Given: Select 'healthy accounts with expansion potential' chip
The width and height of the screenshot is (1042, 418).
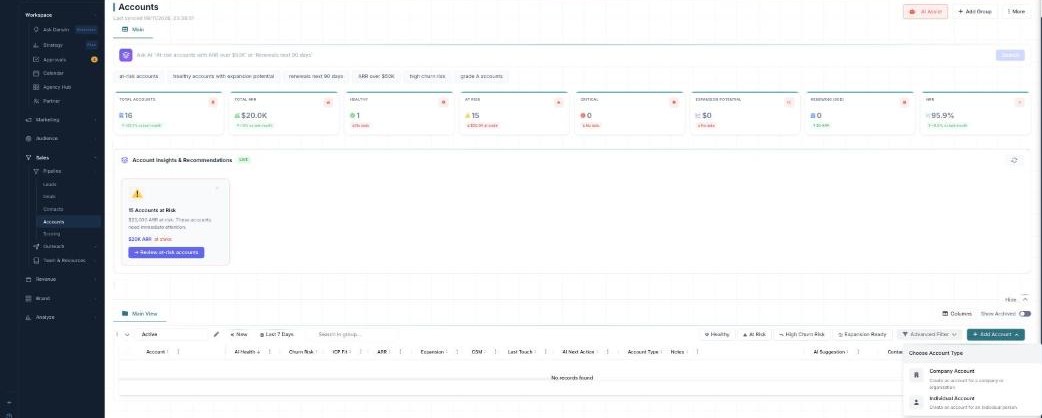Looking at the screenshot, I should click(223, 76).
